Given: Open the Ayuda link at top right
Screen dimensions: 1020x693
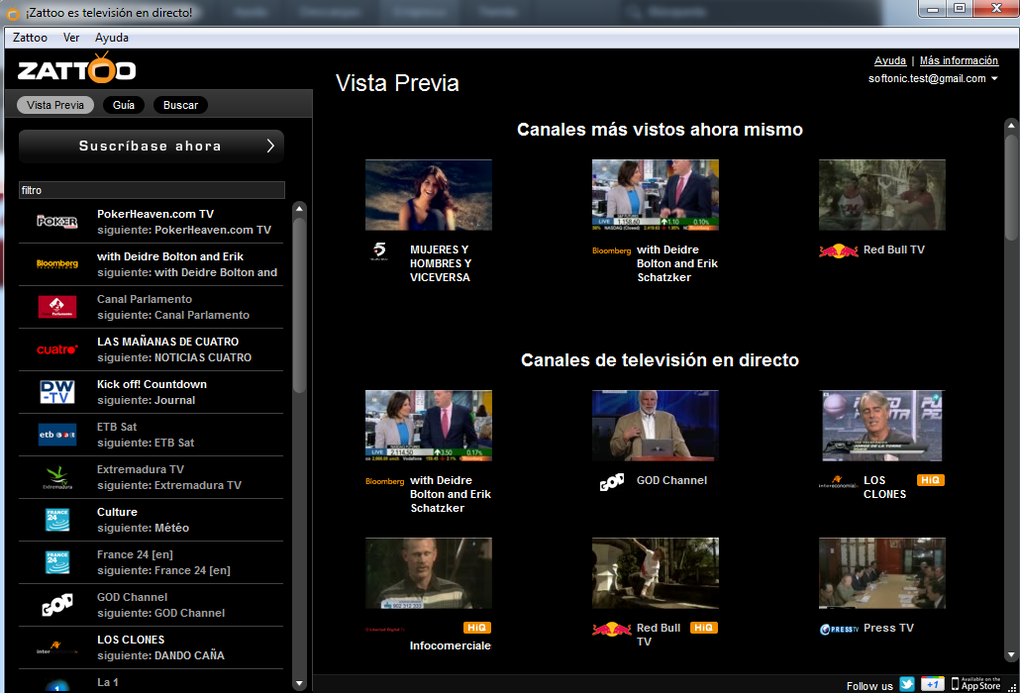Looking at the screenshot, I should (890, 61).
